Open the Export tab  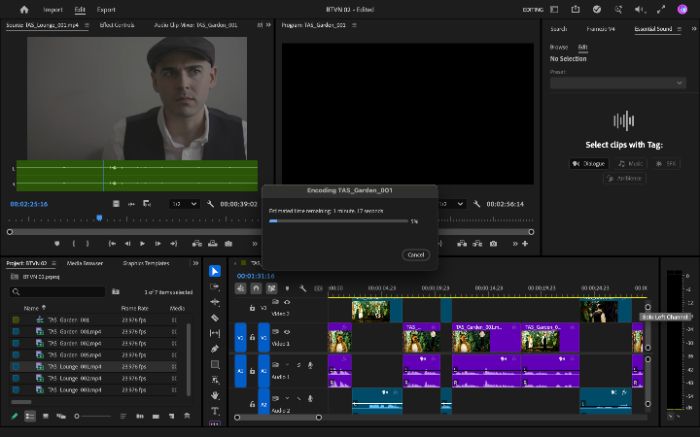(x=106, y=9)
